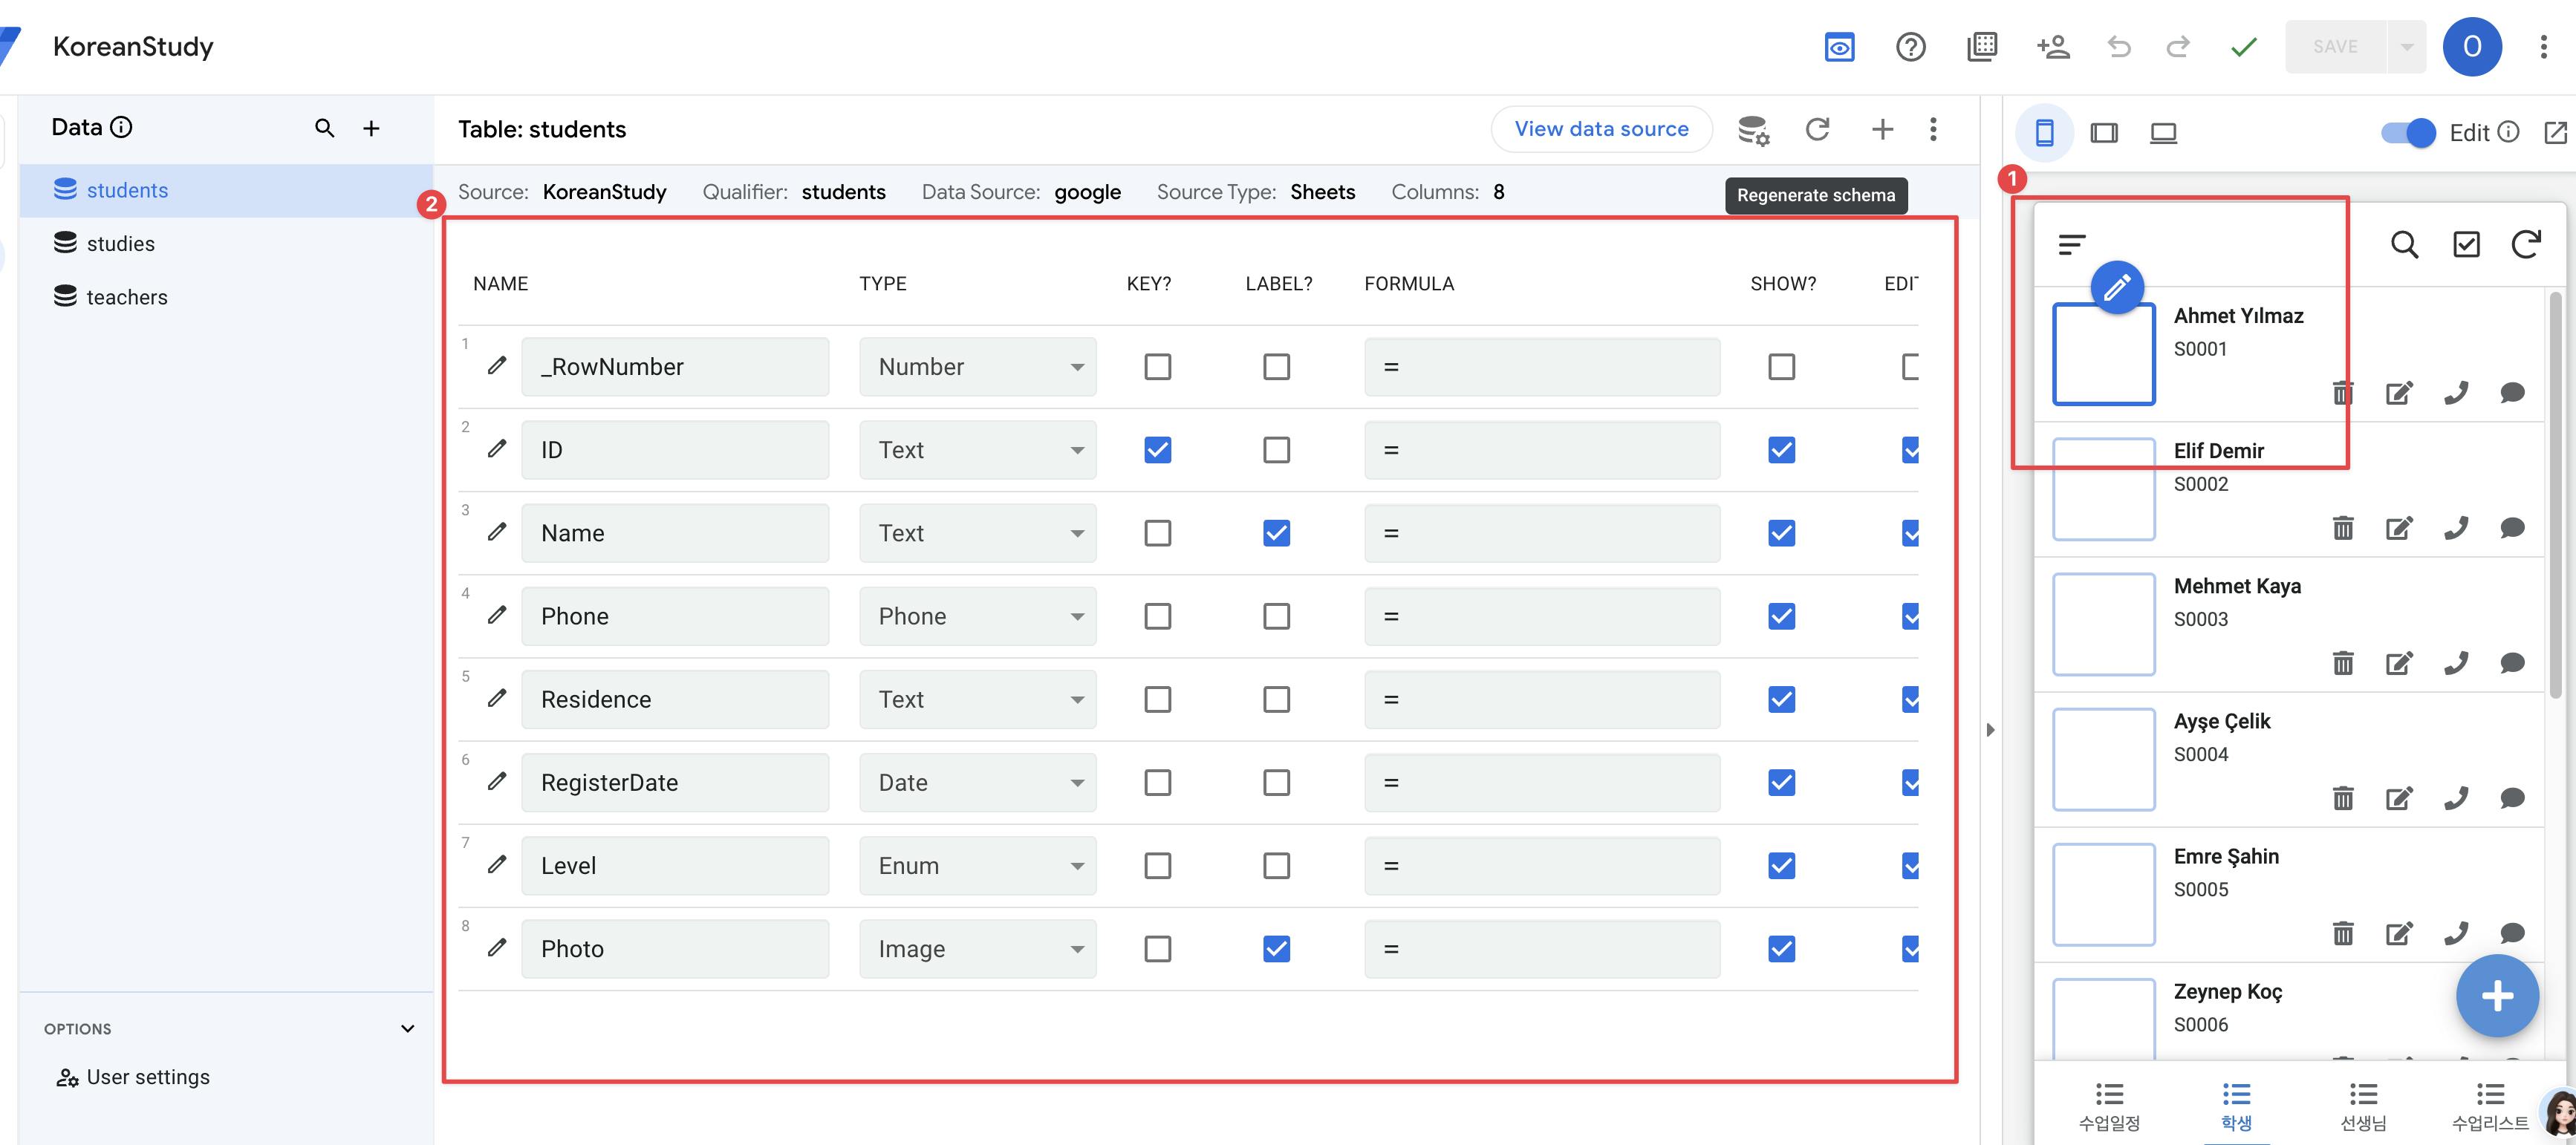Click the search icon in Data panel

[324, 128]
